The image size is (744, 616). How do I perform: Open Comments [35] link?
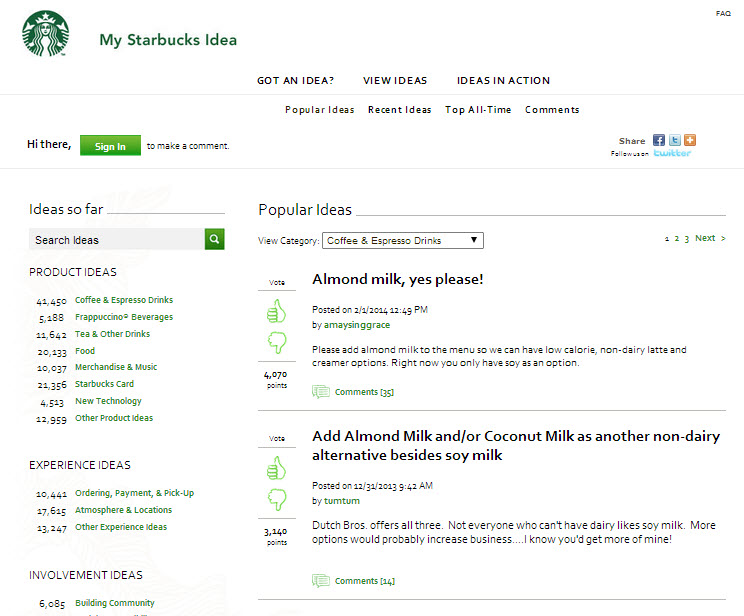364,392
